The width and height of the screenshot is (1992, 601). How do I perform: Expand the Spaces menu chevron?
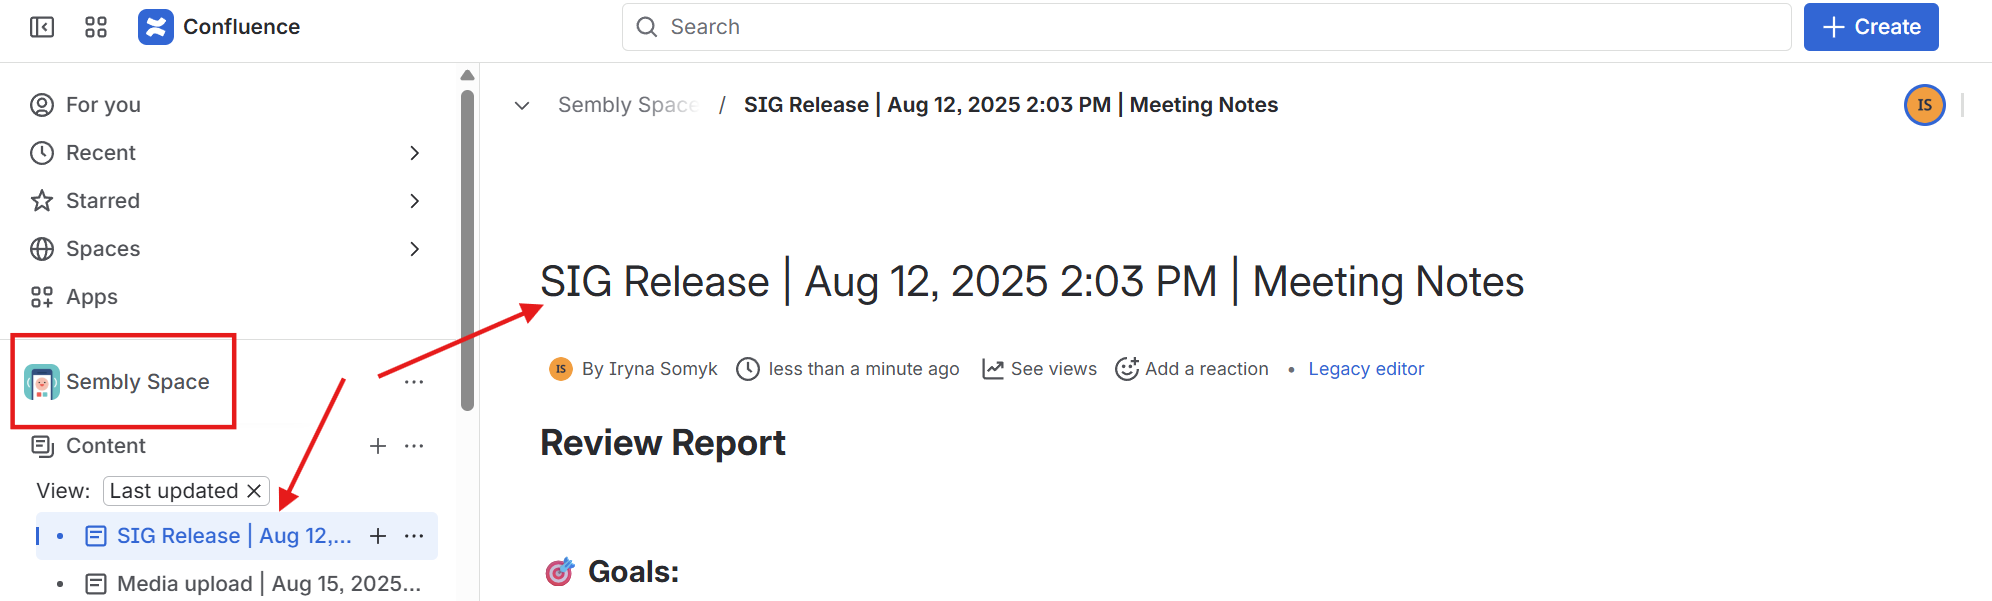(414, 249)
